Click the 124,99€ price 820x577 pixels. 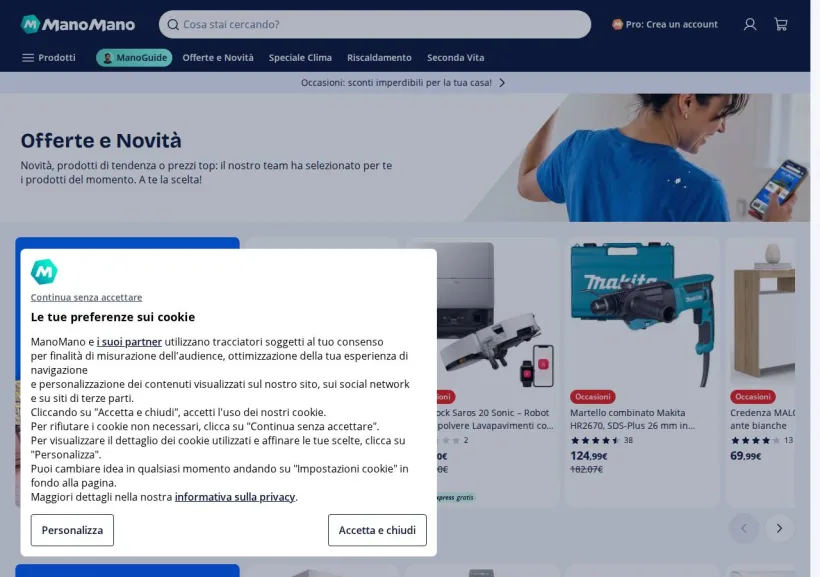pyautogui.click(x=589, y=456)
